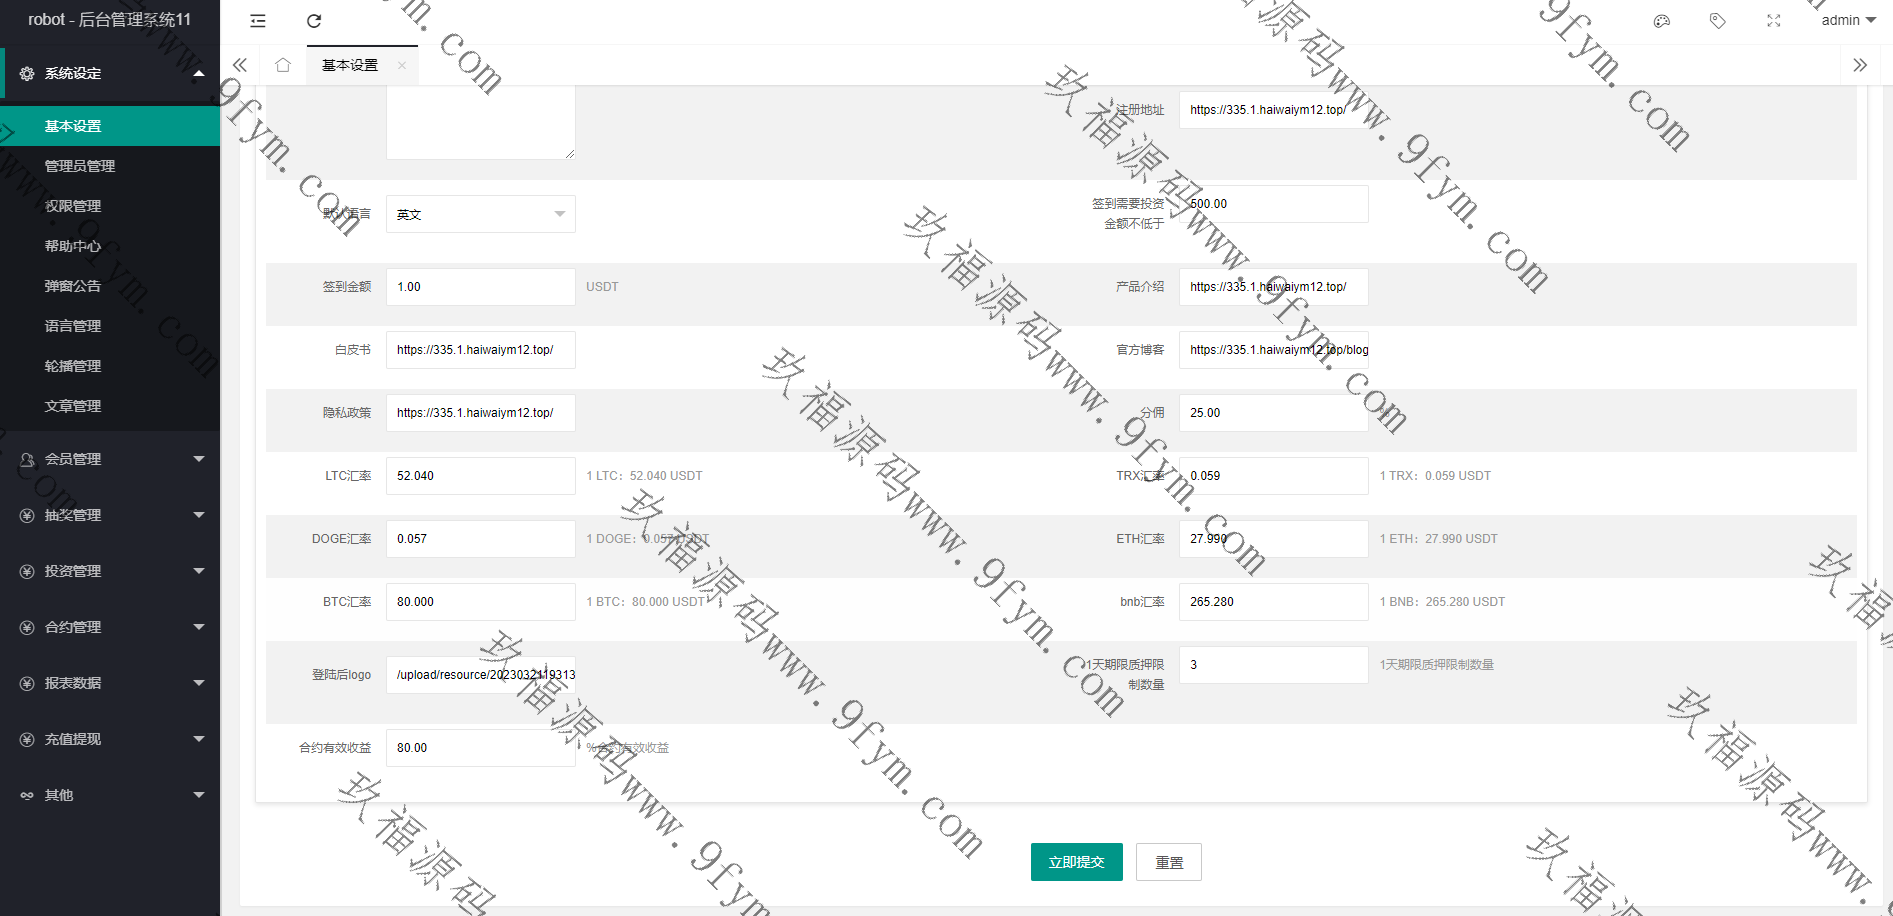1893x916 pixels.
Task: Open 管理员管理 in the sidebar
Action: pyautogui.click(x=80, y=166)
